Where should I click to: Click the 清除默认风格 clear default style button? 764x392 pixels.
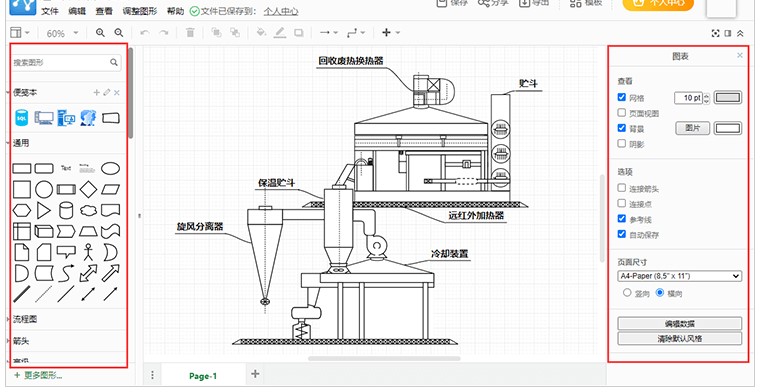click(680, 338)
